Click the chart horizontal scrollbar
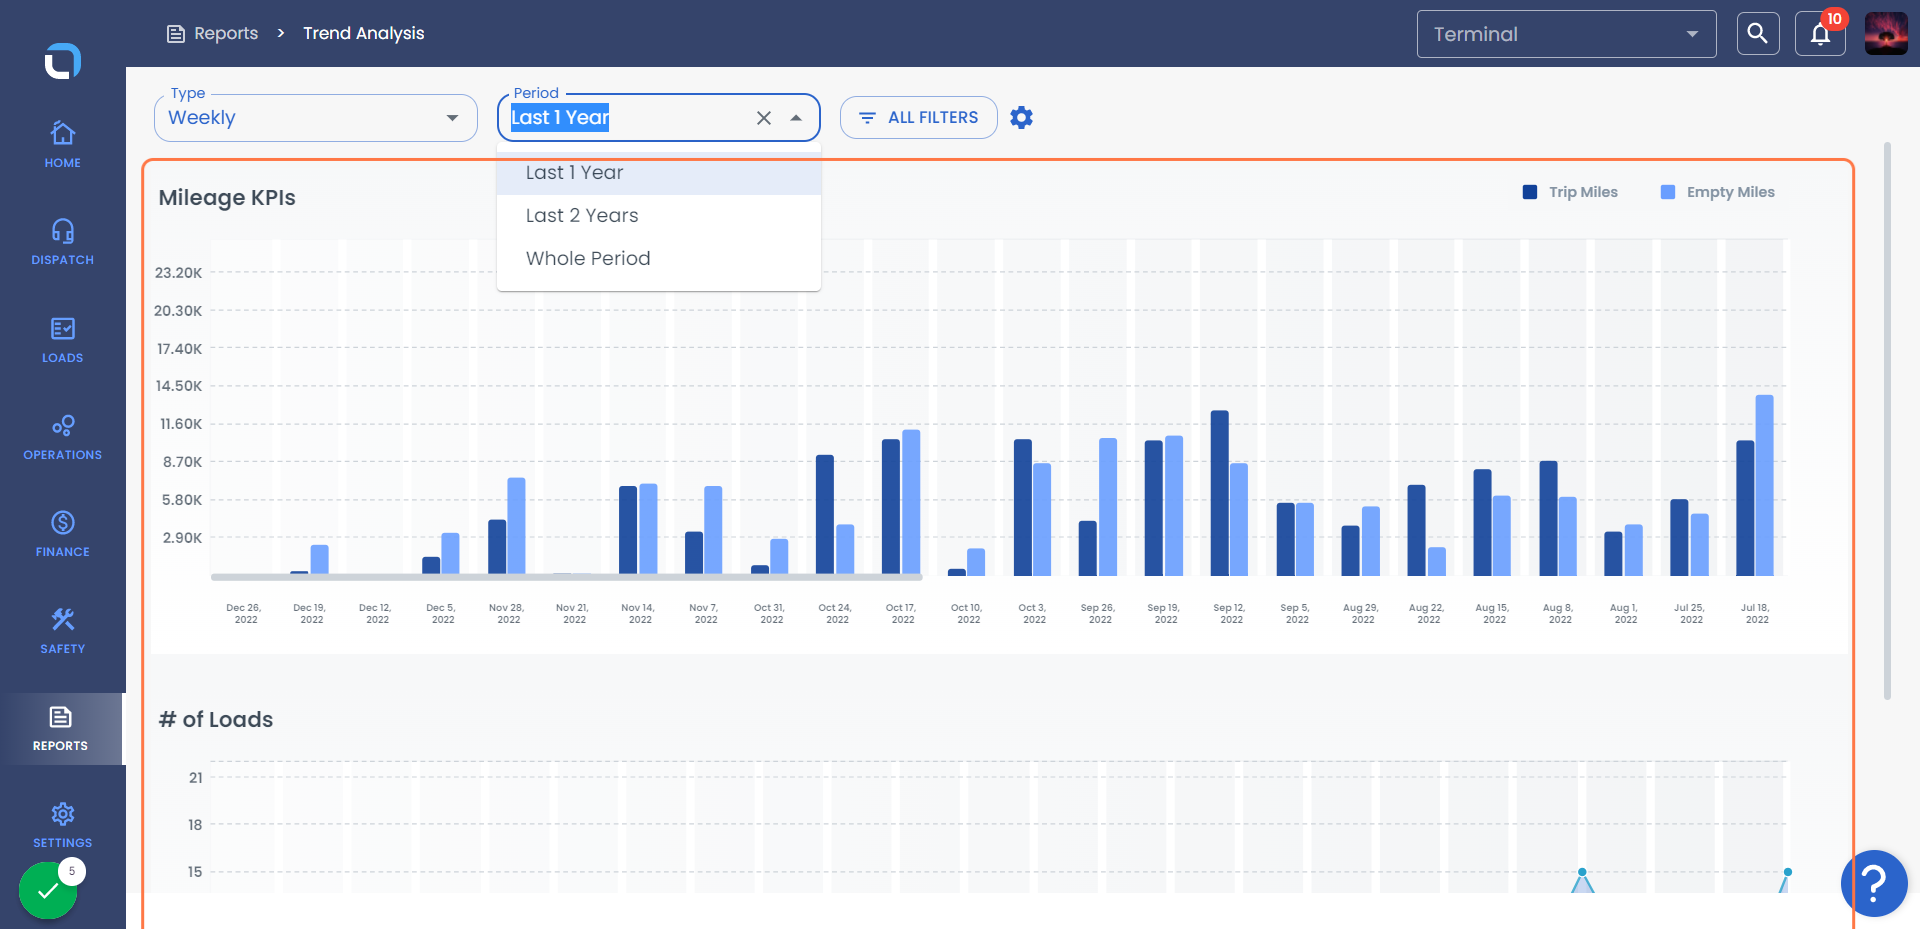 [x=566, y=577]
